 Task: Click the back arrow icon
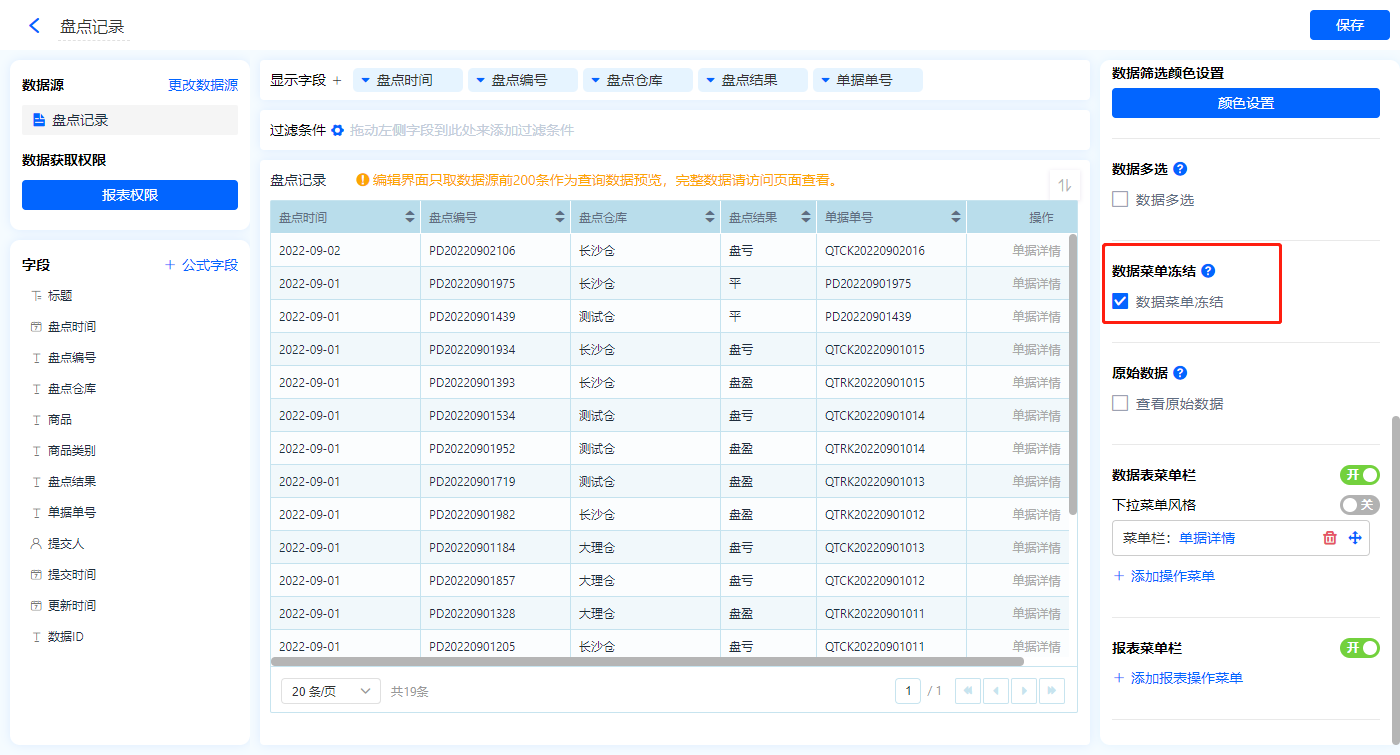pyautogui.click(x=35, y=26)
